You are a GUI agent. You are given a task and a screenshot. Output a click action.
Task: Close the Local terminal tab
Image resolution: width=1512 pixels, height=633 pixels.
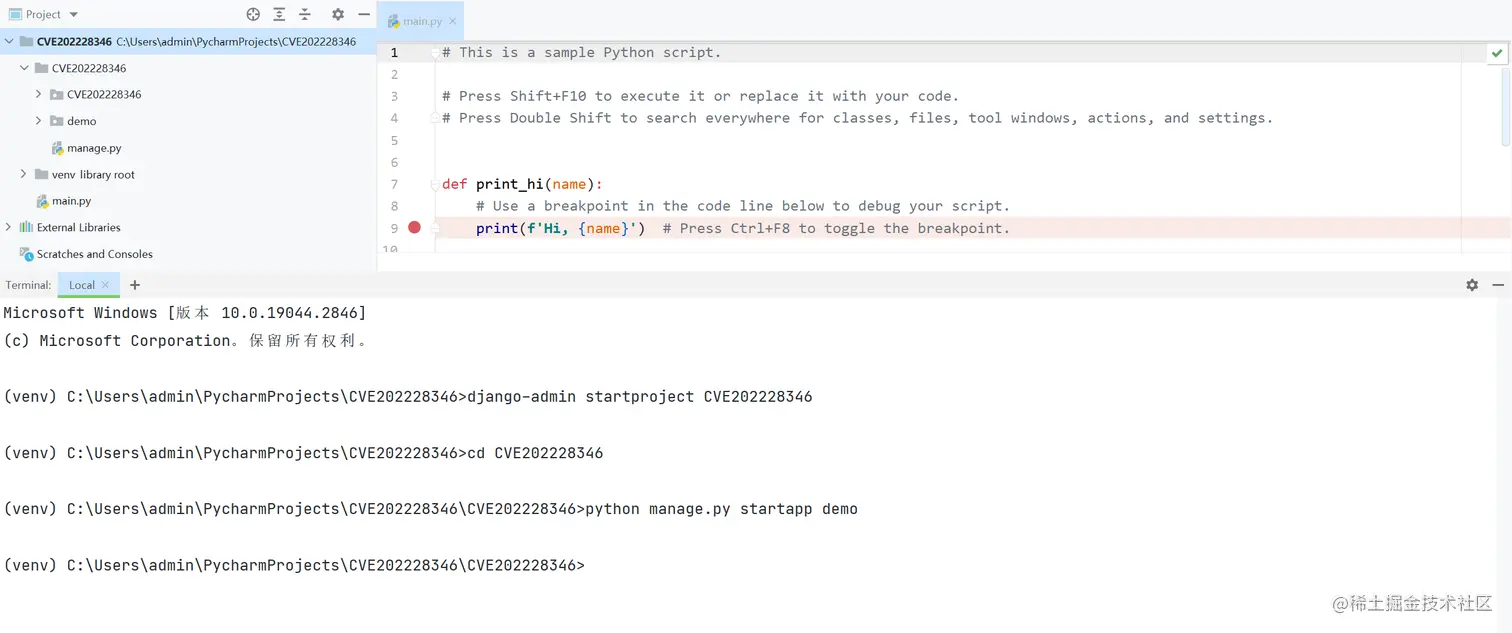[105, 285]
